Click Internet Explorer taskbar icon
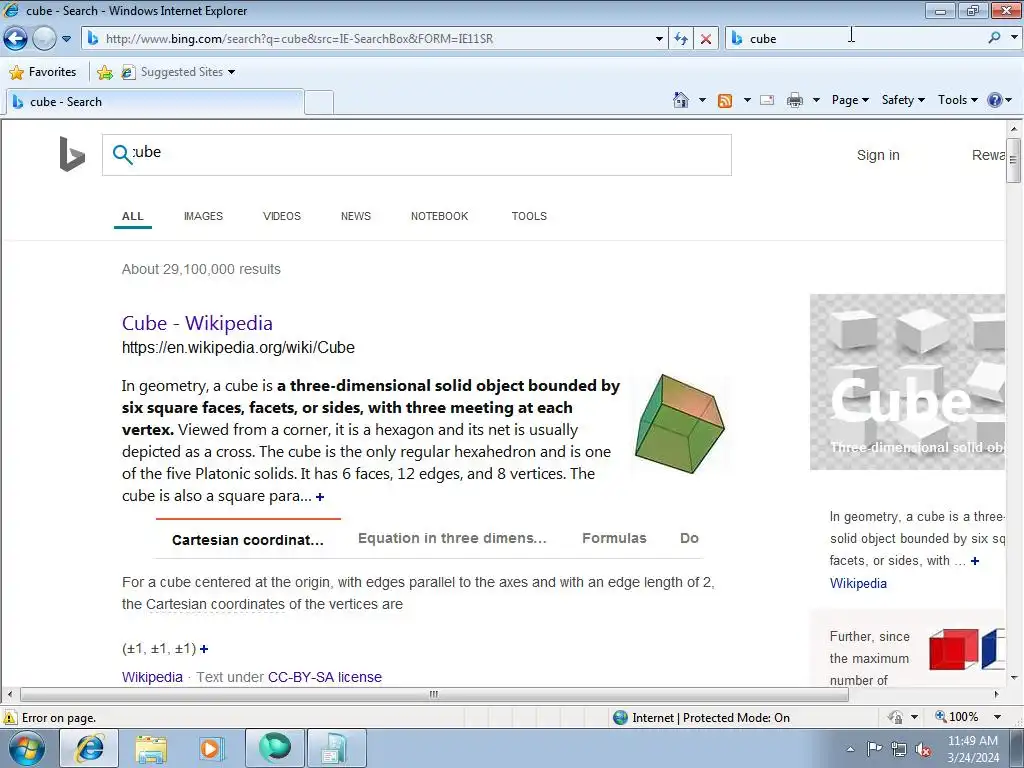 coord(89,748)
